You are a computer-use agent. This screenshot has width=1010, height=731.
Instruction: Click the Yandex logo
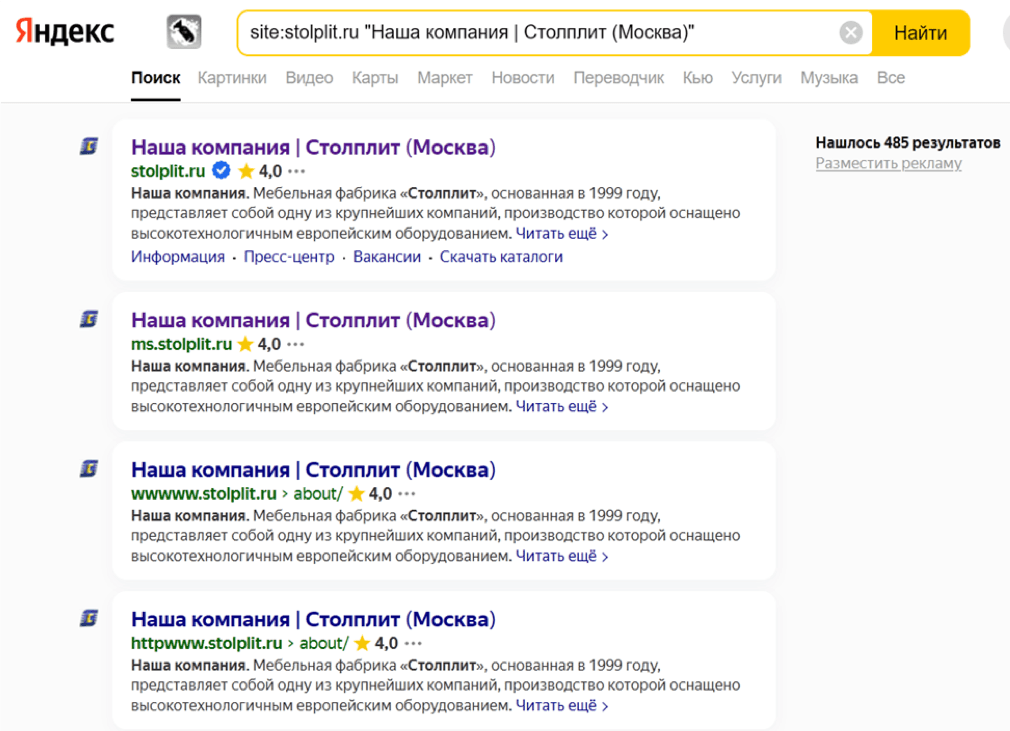(65, 32)
